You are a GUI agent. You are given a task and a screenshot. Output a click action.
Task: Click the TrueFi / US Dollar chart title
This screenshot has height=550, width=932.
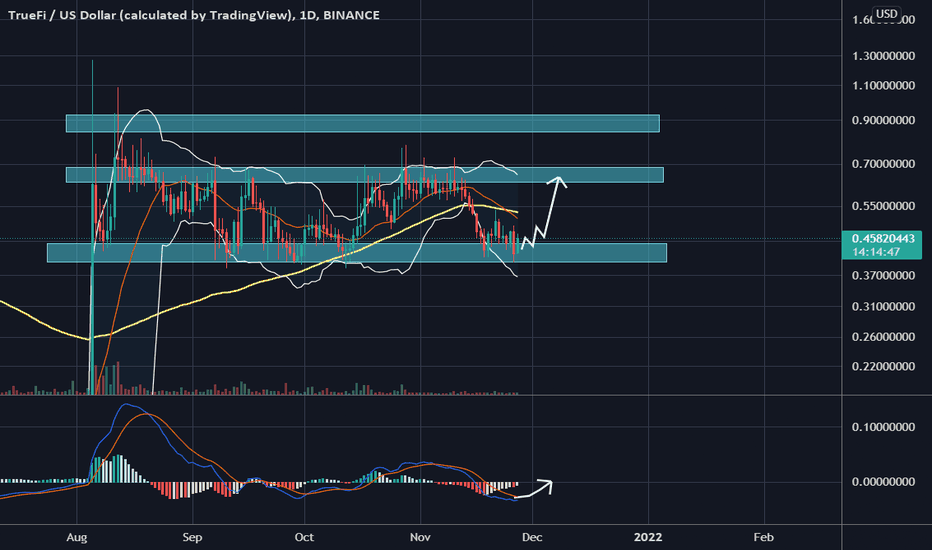point(194,15)
